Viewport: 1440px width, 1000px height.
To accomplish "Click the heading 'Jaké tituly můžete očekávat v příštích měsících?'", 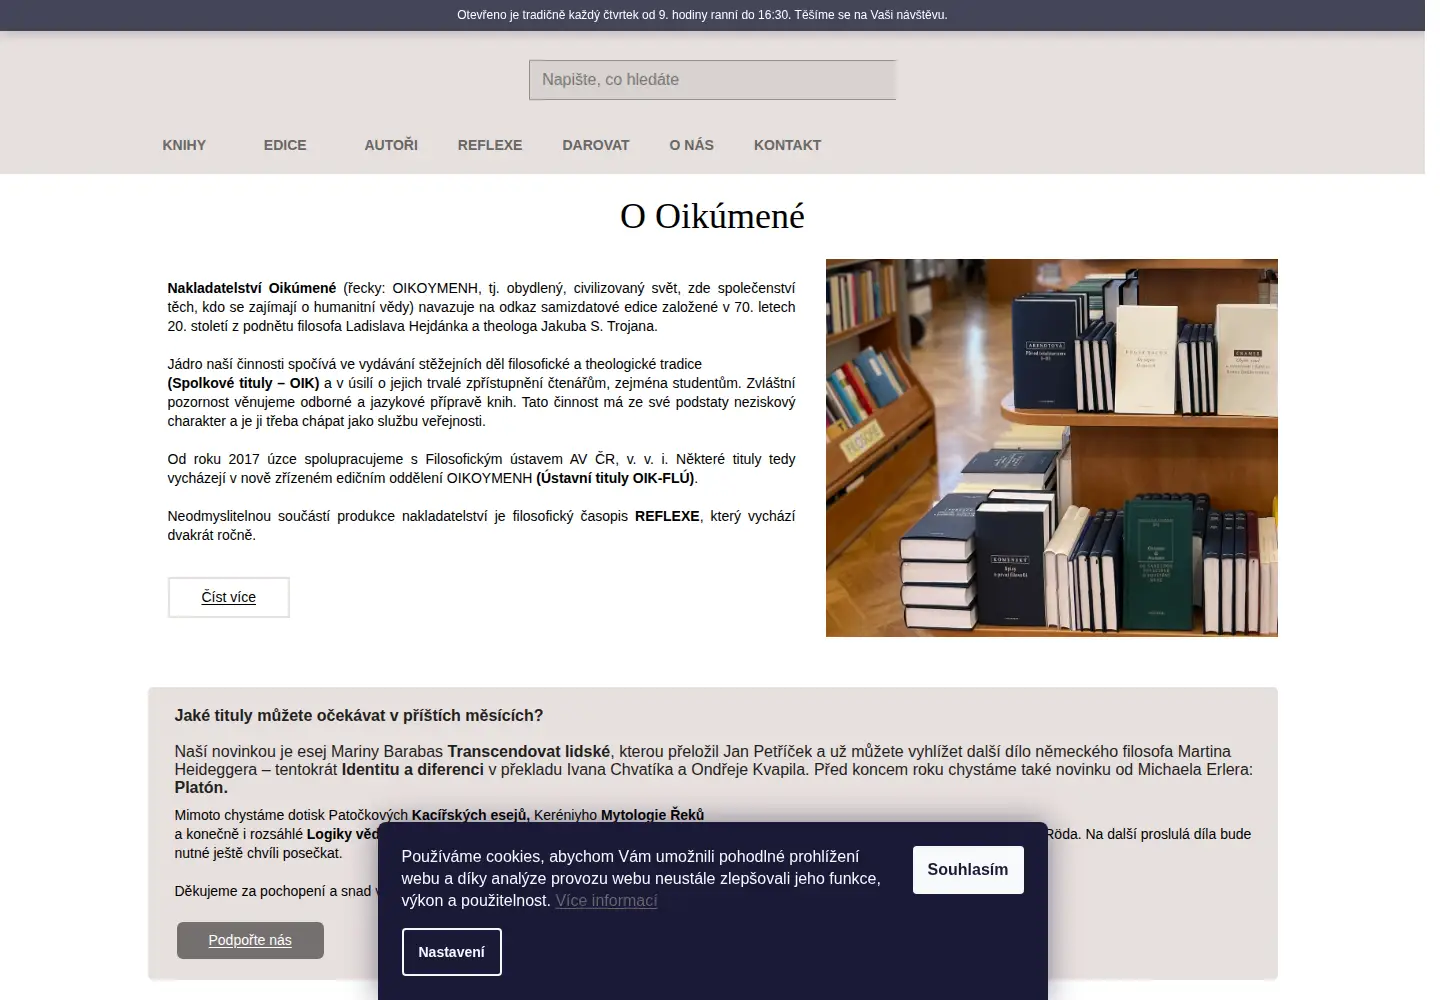I will click(x=359, y=716).
